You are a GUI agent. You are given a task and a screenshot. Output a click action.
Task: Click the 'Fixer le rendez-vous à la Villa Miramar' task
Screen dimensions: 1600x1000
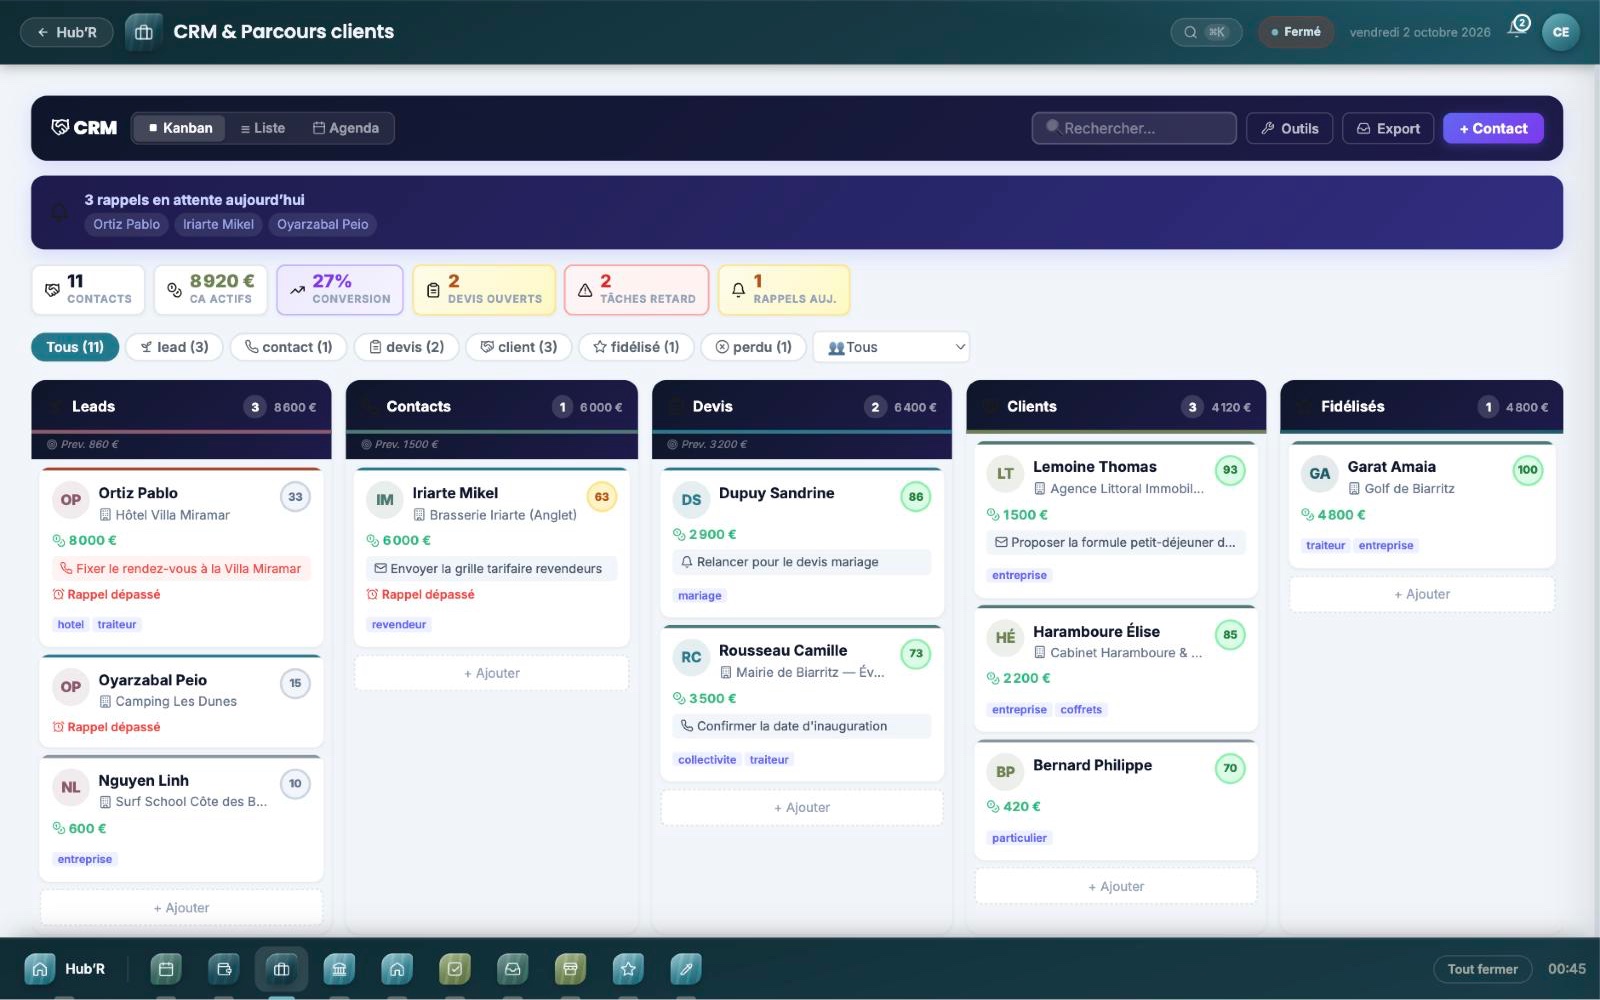[x=181, y=568]
